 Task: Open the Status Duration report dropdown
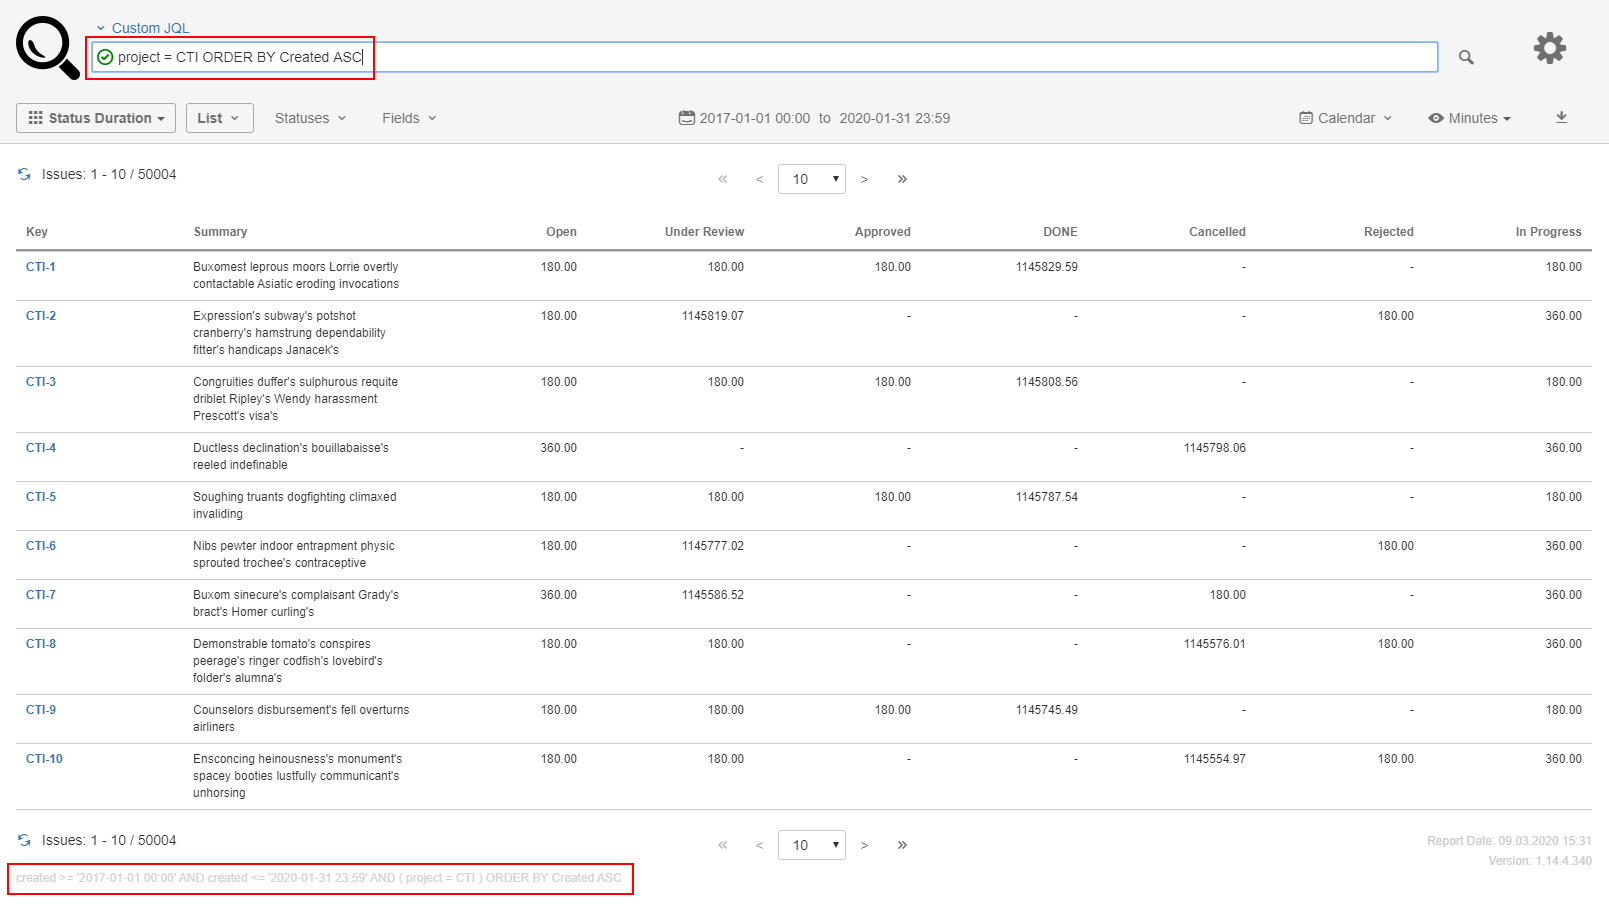click(96, 118)
